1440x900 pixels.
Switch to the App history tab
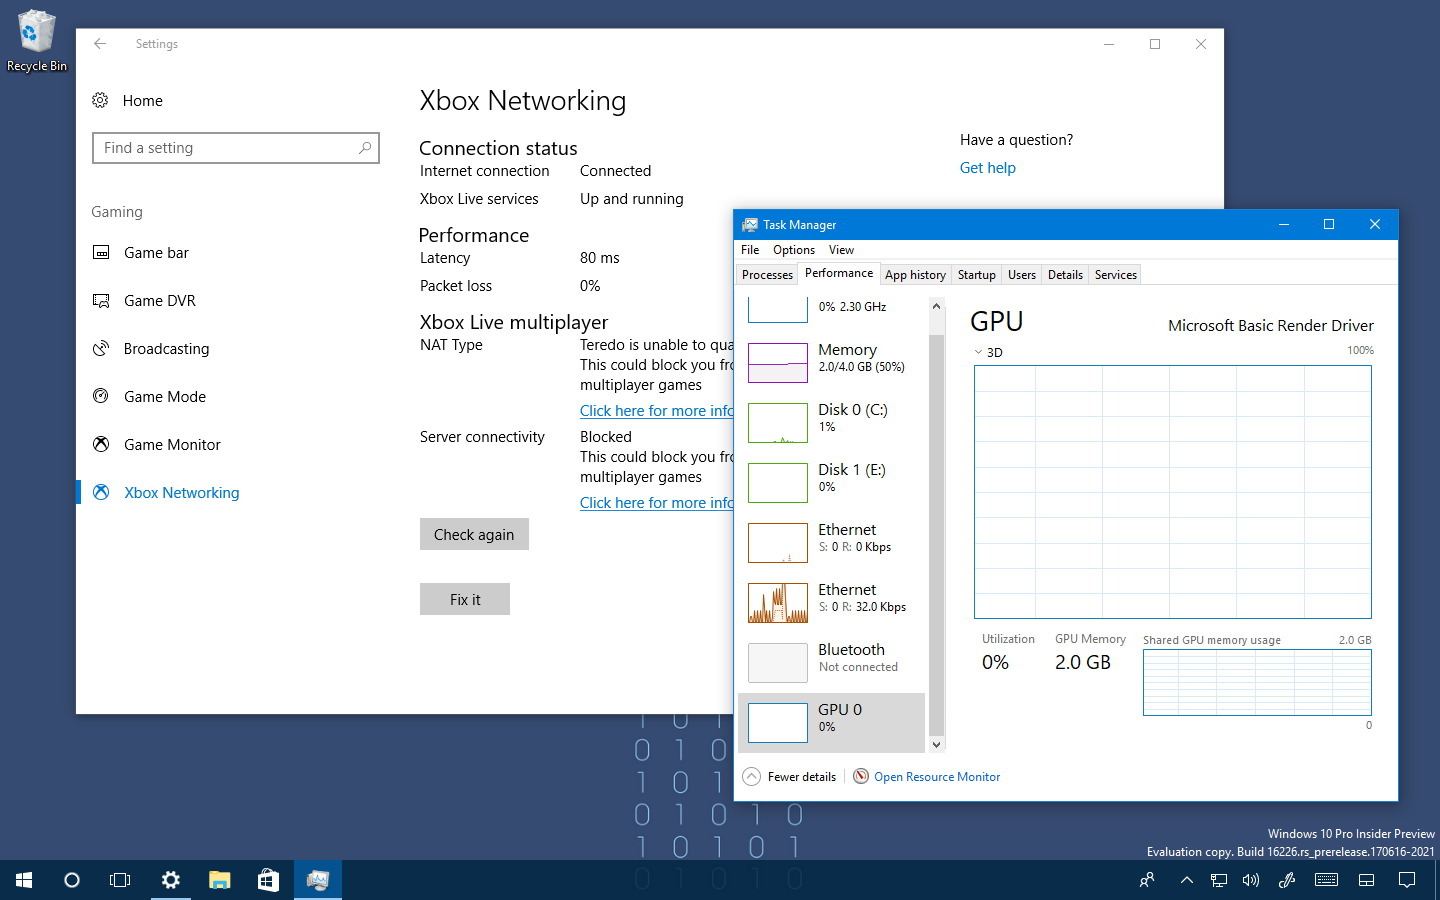click(x=914, y=274)
